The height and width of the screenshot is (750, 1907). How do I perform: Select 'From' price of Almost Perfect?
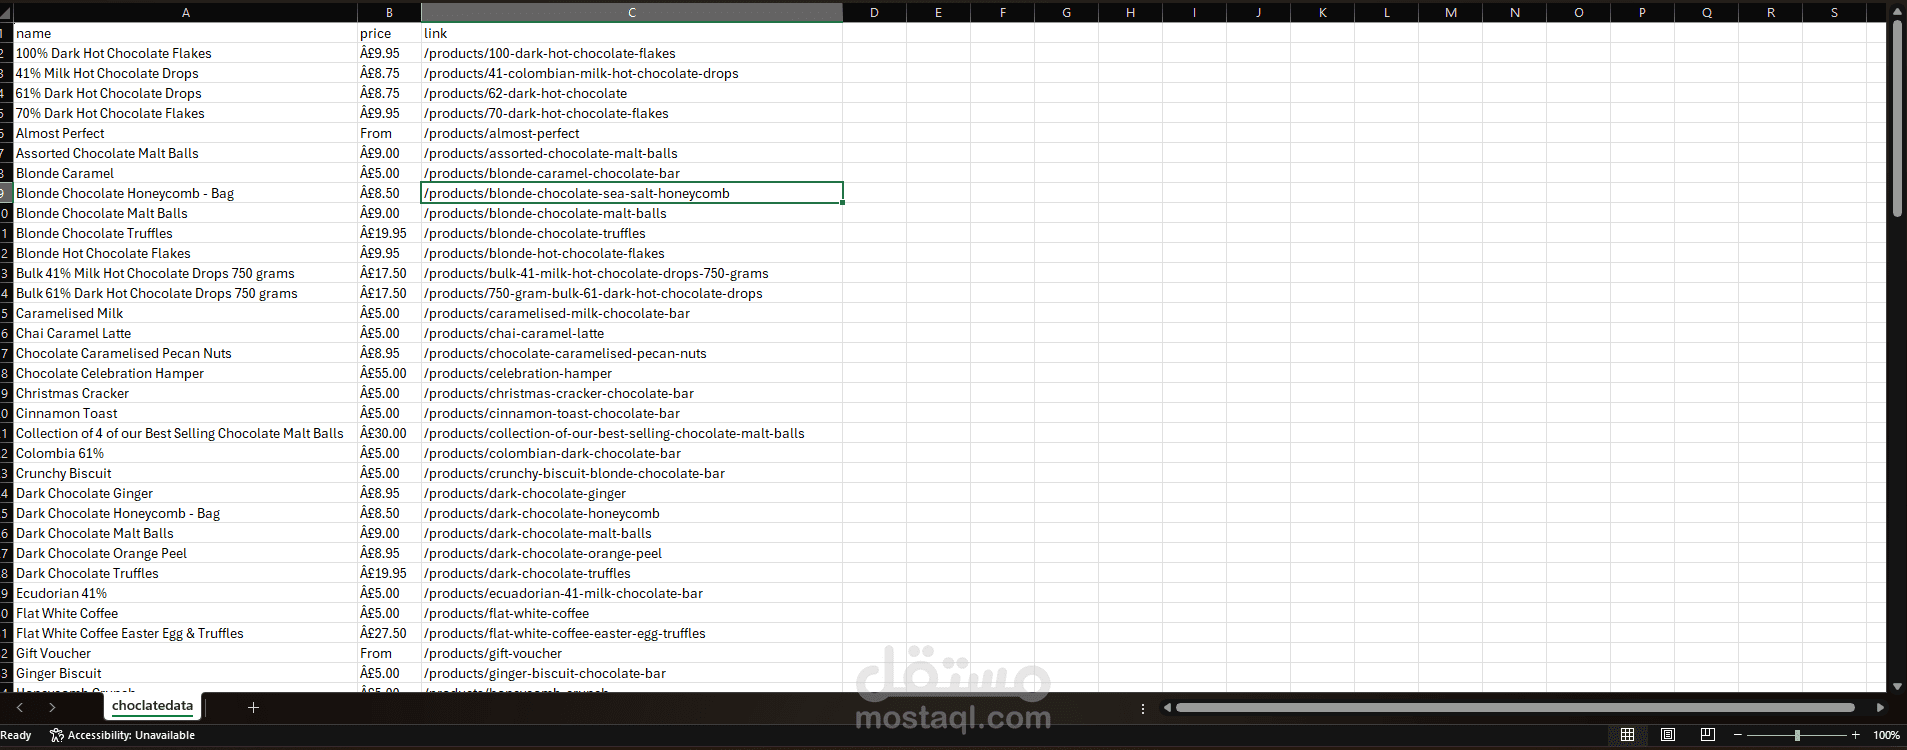click(x=389, y=133)
